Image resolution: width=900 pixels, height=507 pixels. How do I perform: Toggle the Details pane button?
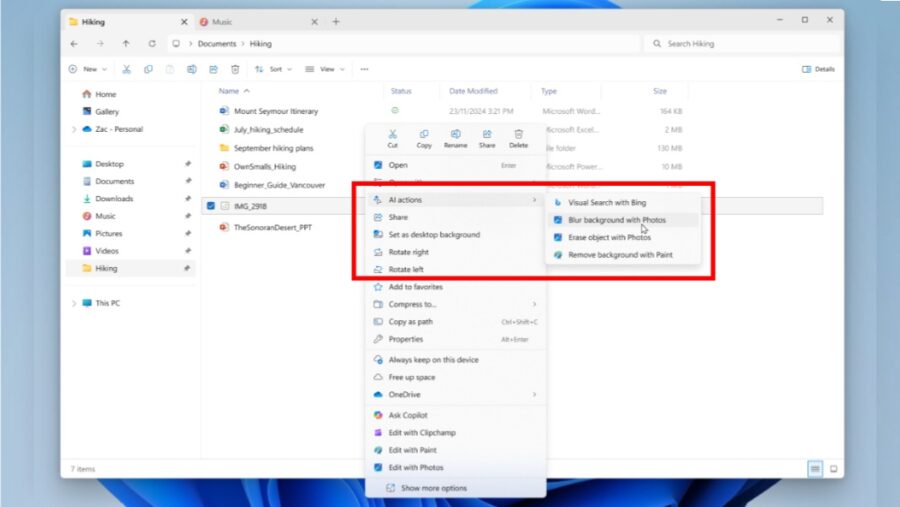(818, 69)
